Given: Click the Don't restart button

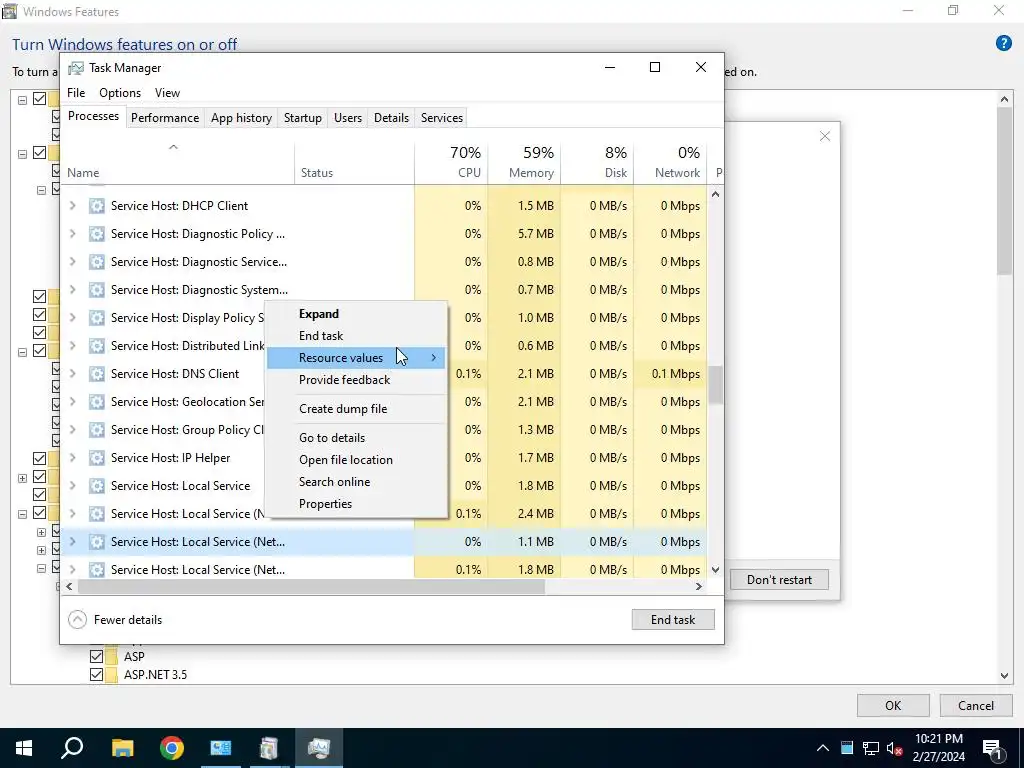Looking at the screenshot, I should pos(779,580).
